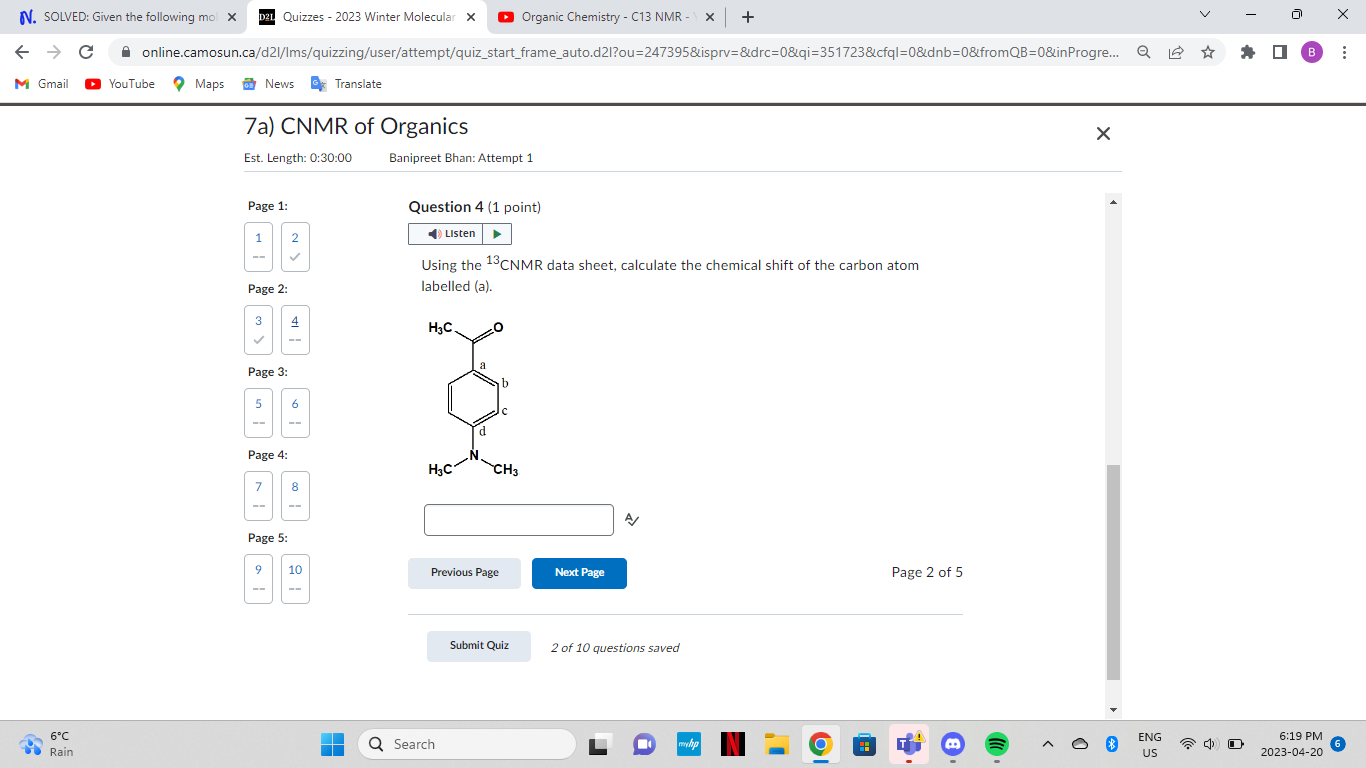Open the Windows Search box

(x=467, y=744)
